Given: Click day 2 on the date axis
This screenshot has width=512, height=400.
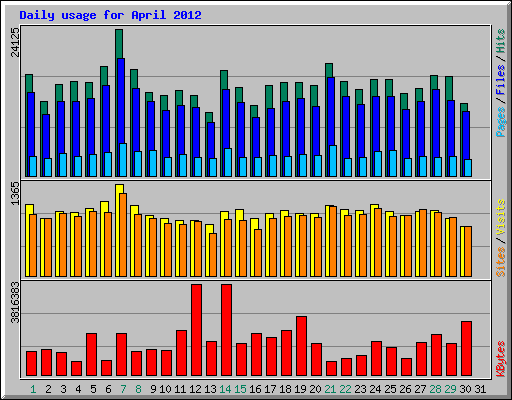Looking at the screenshot, I should 48,389.
